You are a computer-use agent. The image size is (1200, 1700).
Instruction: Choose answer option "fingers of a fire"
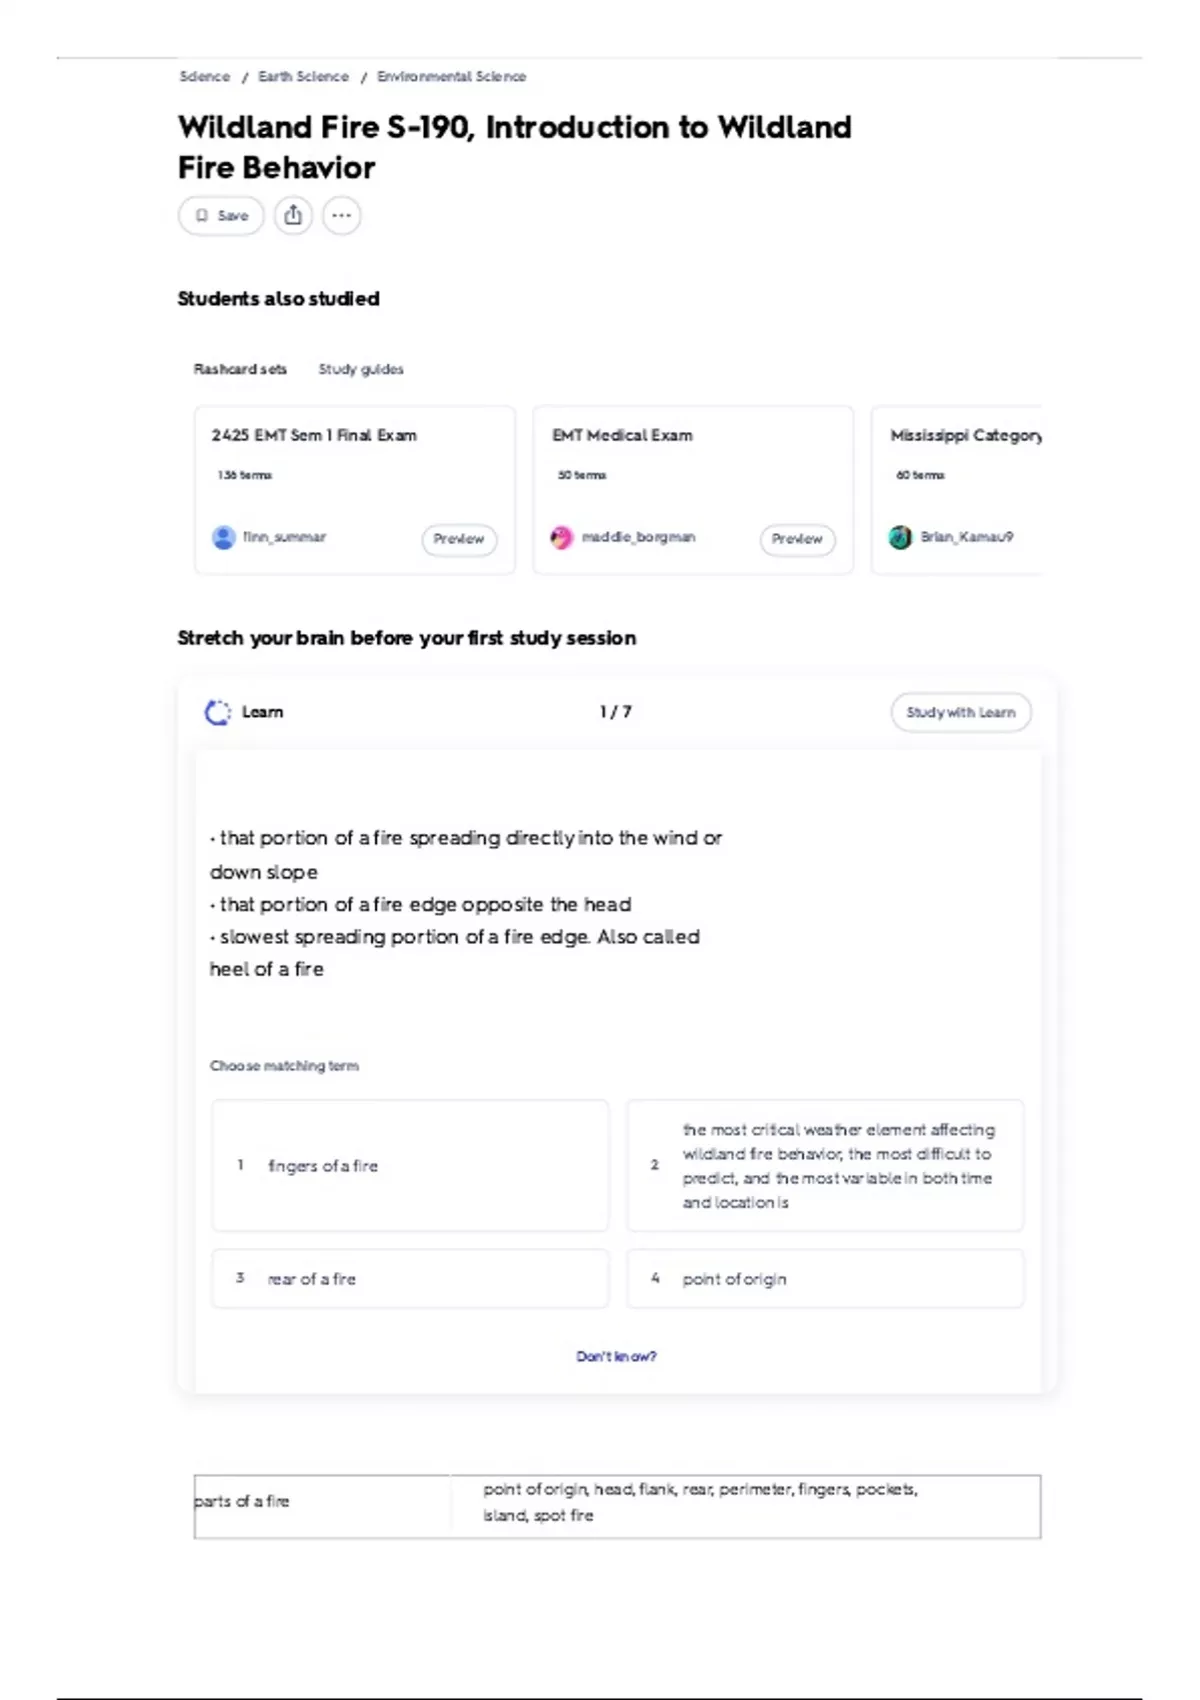click(410, 1165)
